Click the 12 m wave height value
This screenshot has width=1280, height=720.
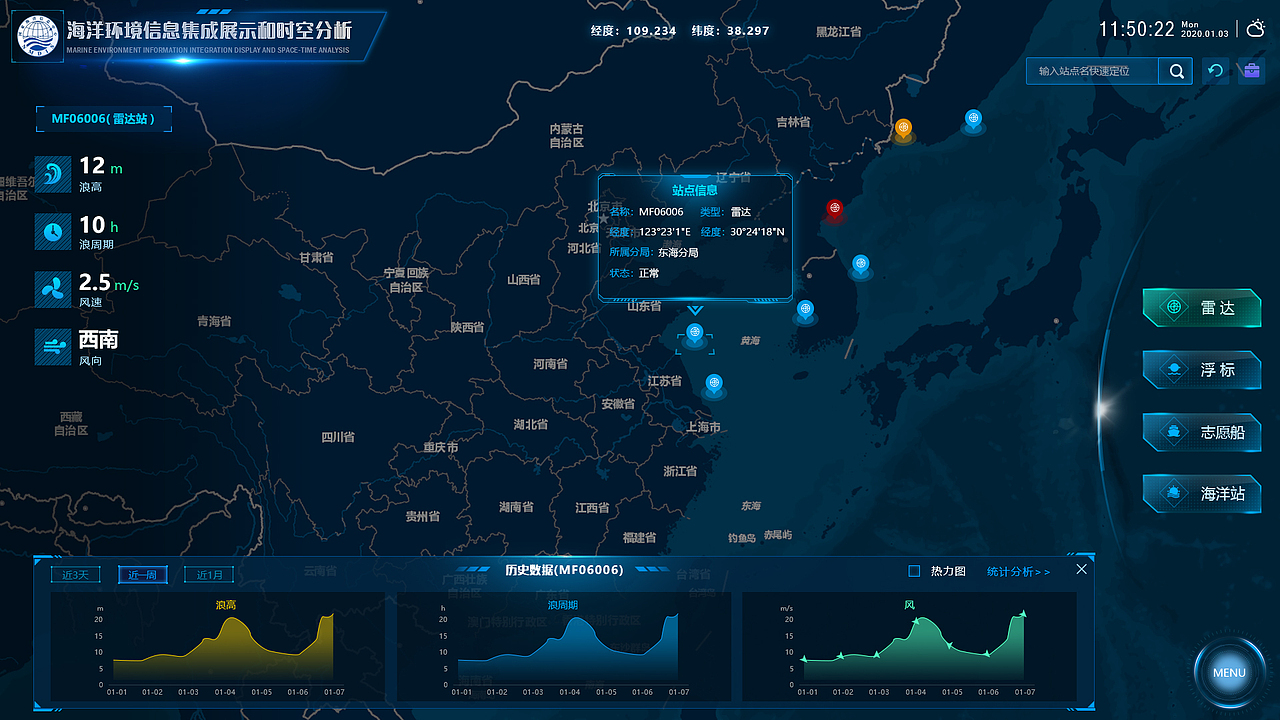point(101,166)
